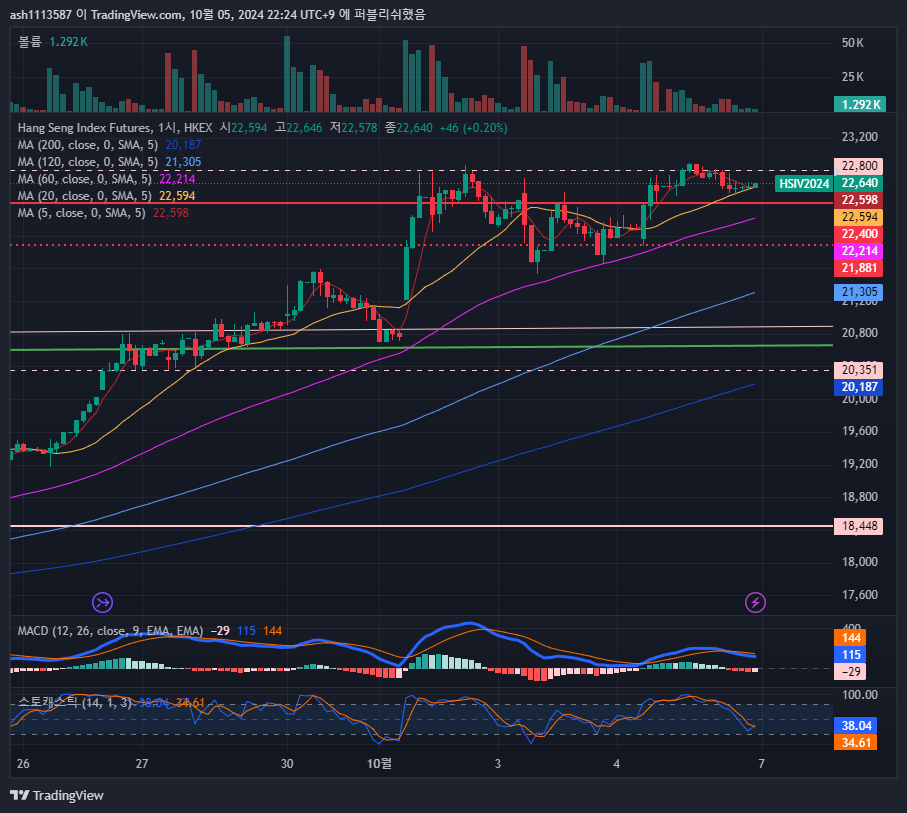Click the magenta 22,214 price label
Viewport: 907px width, 813px height.
click(860, 251)
